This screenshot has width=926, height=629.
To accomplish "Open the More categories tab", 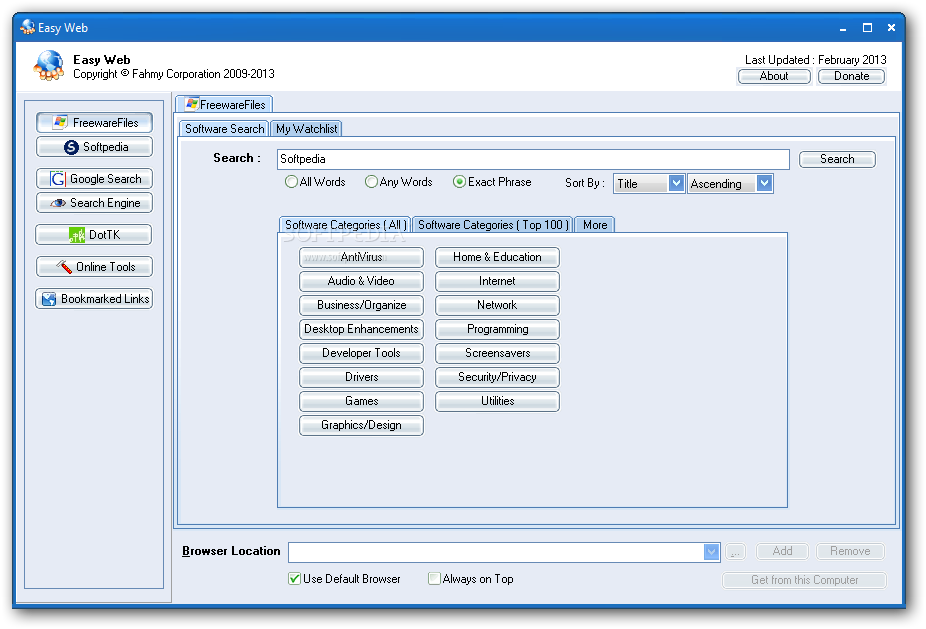I will (x=595, y=225).
